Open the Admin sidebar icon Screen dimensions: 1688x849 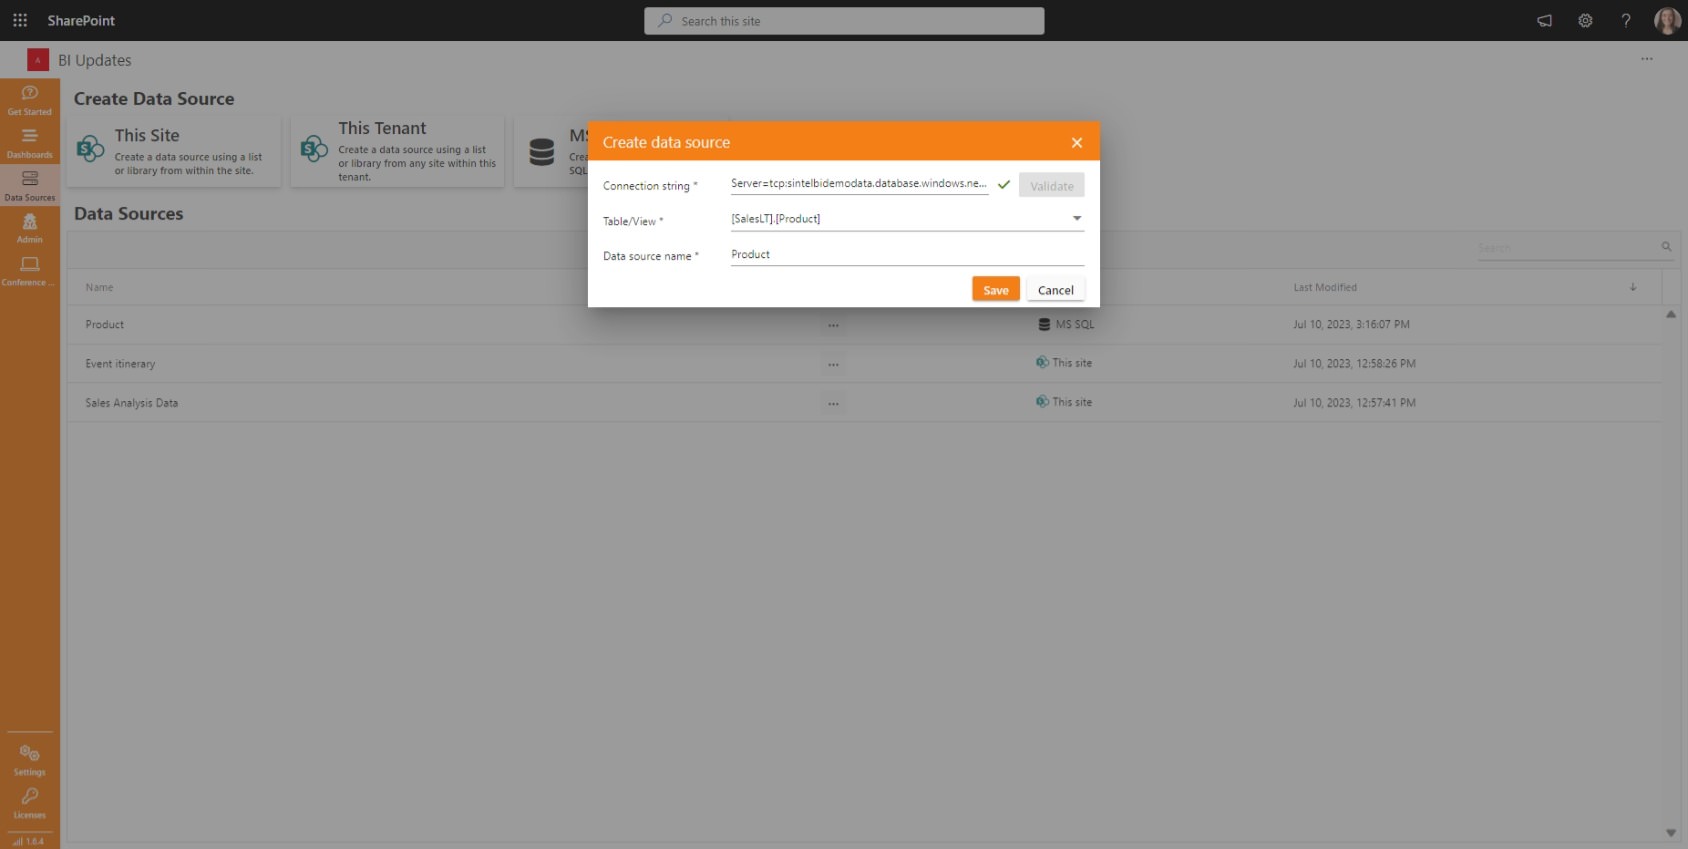(x=30, y=227)
